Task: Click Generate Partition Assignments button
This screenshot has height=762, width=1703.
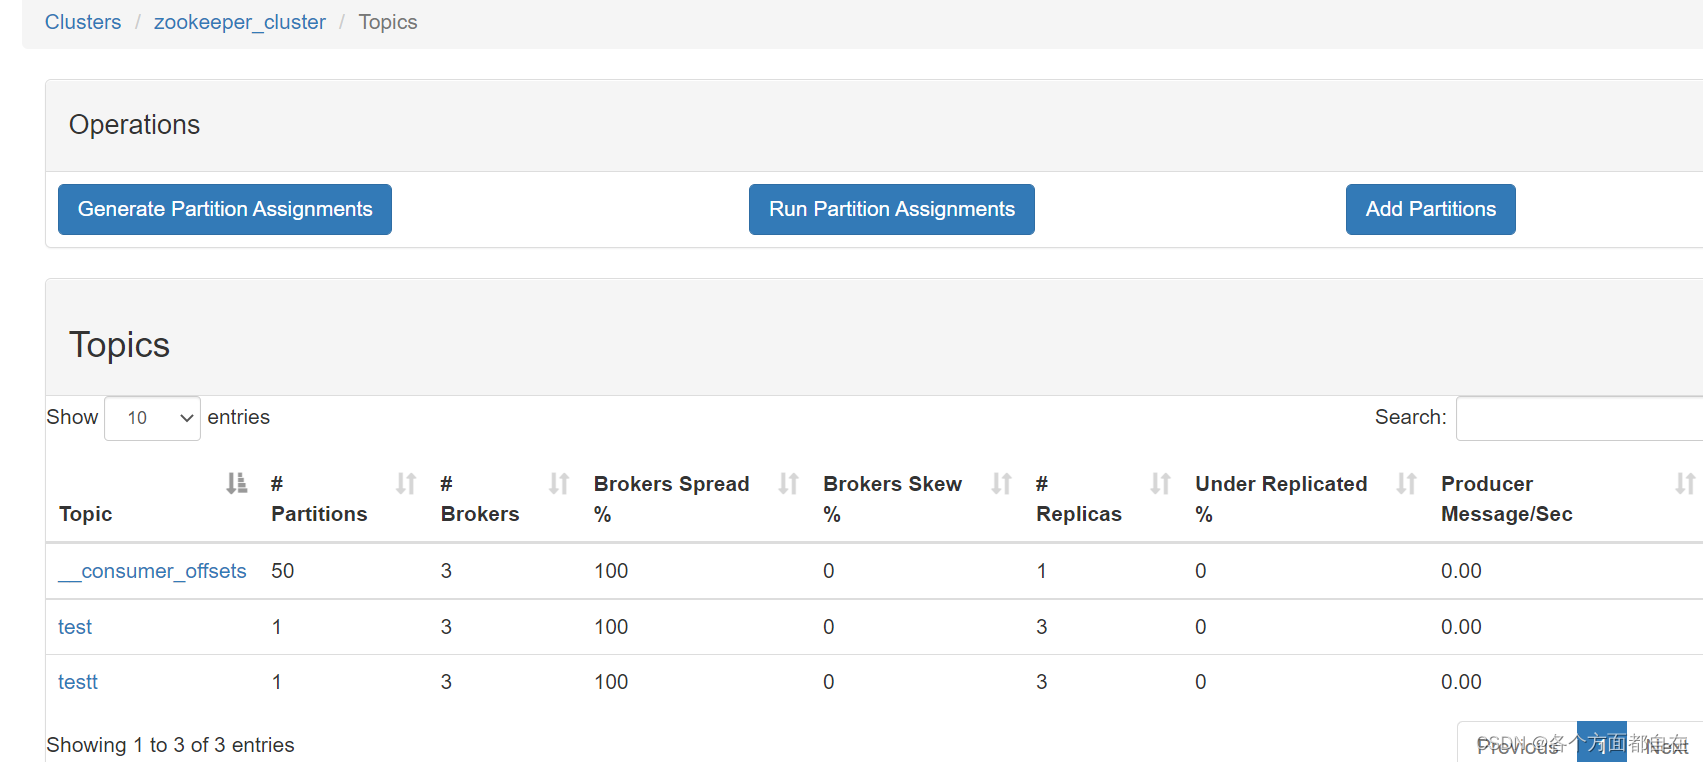Action: pyautogui.click(x=225, y=209)
